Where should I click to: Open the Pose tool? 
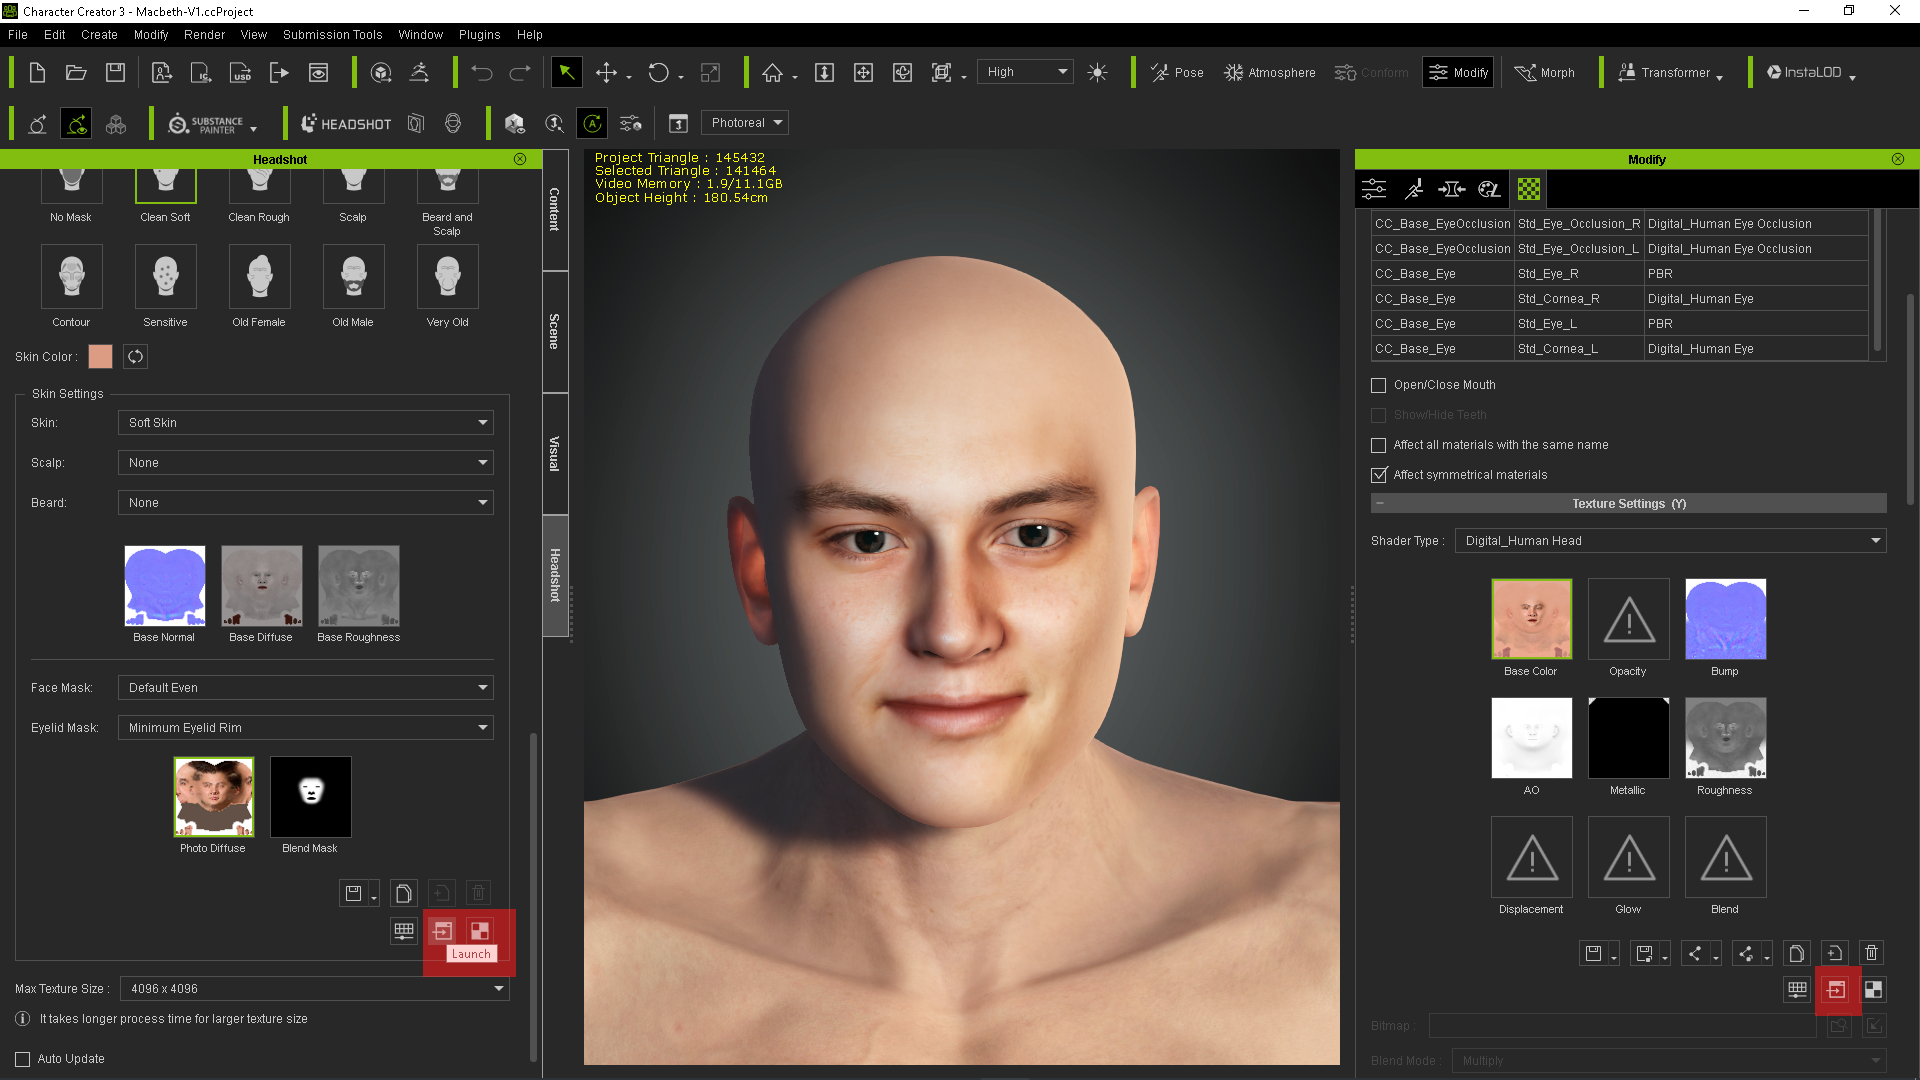[1177, 72]
